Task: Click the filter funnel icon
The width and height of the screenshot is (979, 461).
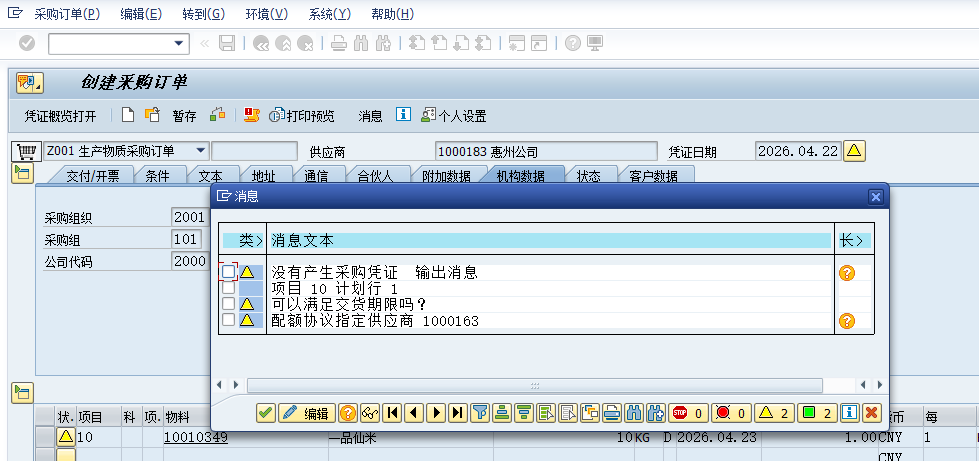Action: click(479, 413)
